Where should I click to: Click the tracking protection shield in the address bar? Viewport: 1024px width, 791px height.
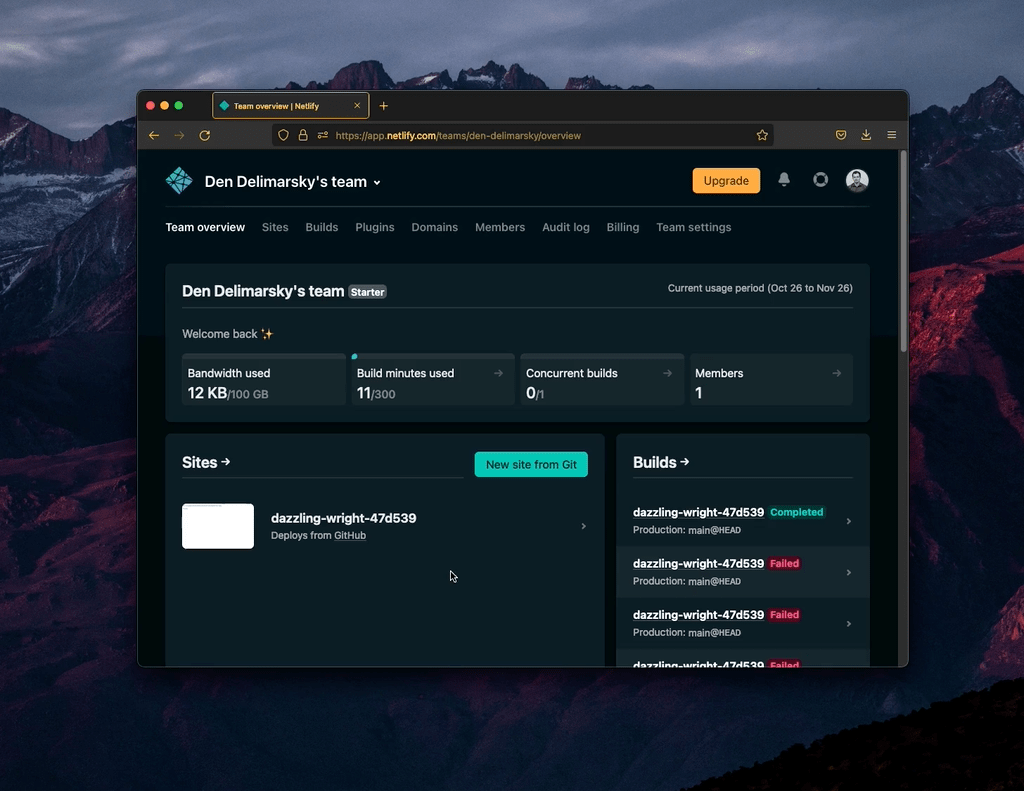pyautogui.click(x=283, y=135)
